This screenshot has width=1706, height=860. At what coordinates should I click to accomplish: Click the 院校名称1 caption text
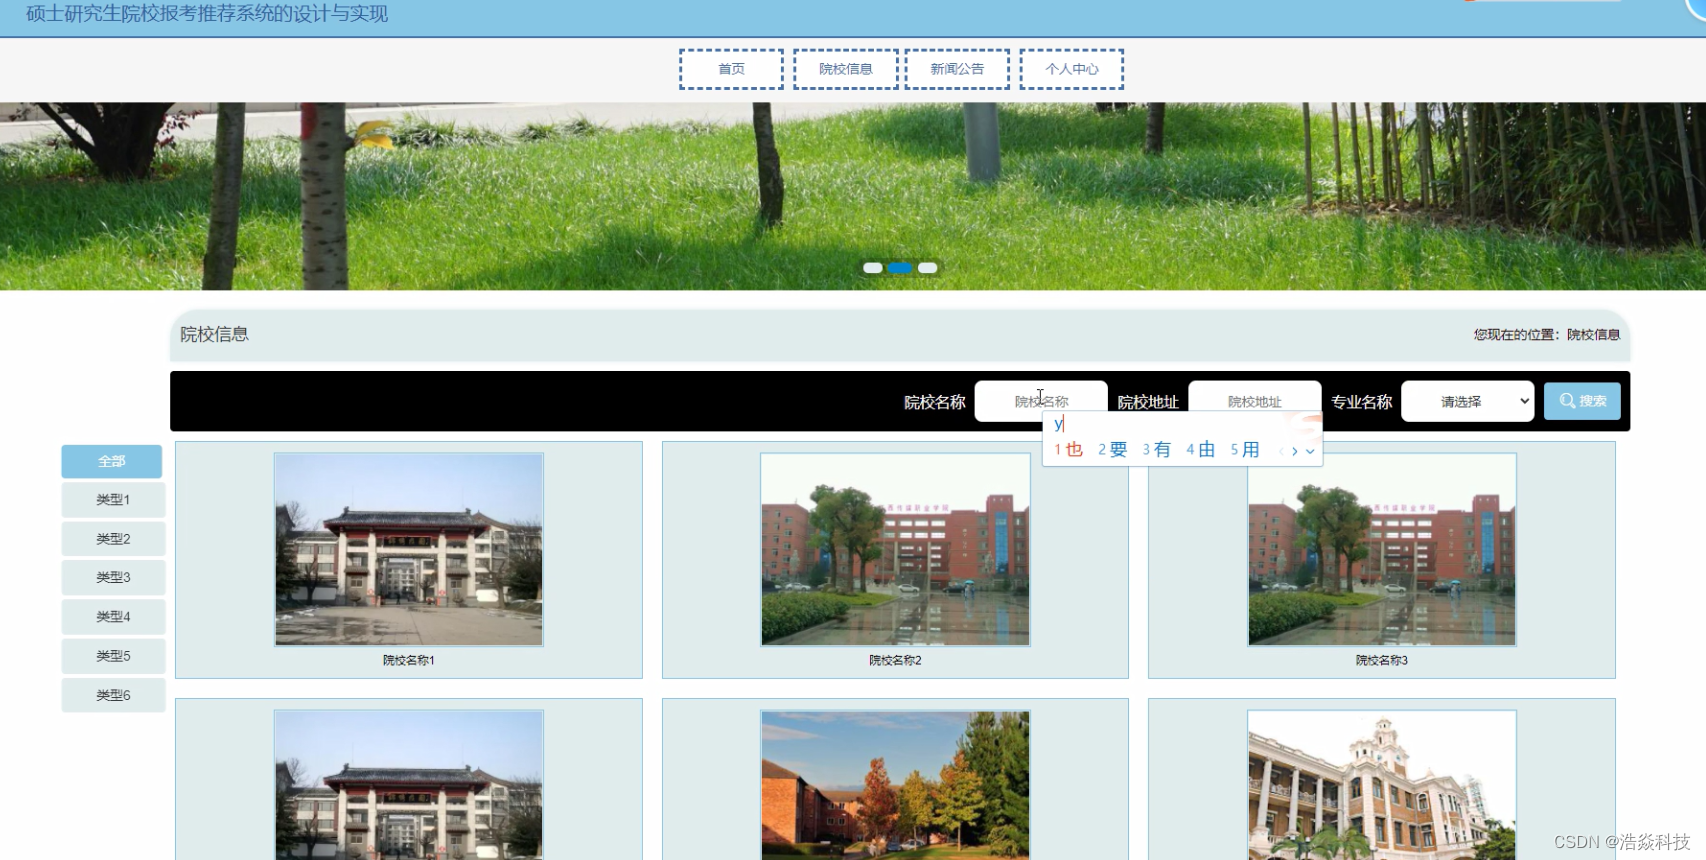tap(409, 661)
